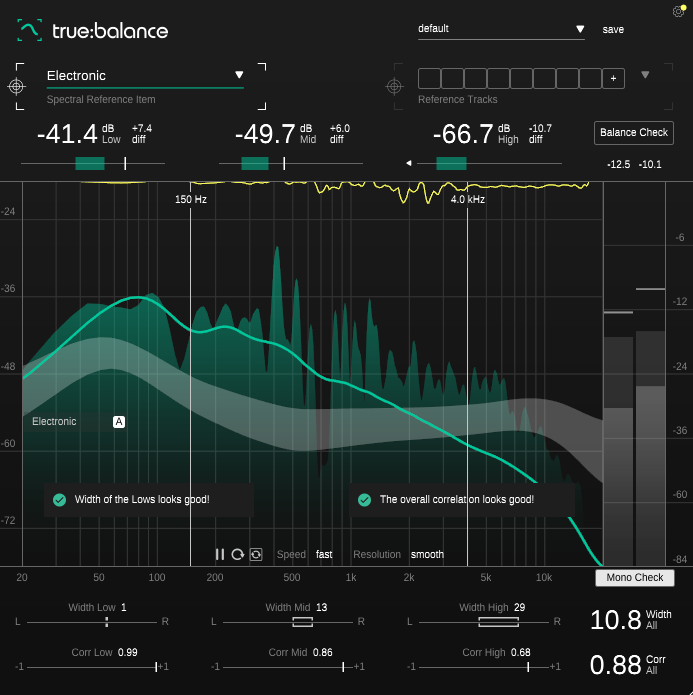Click the true:balance logo icon
This screenshot has height=695, width=693.
[30, 30]
